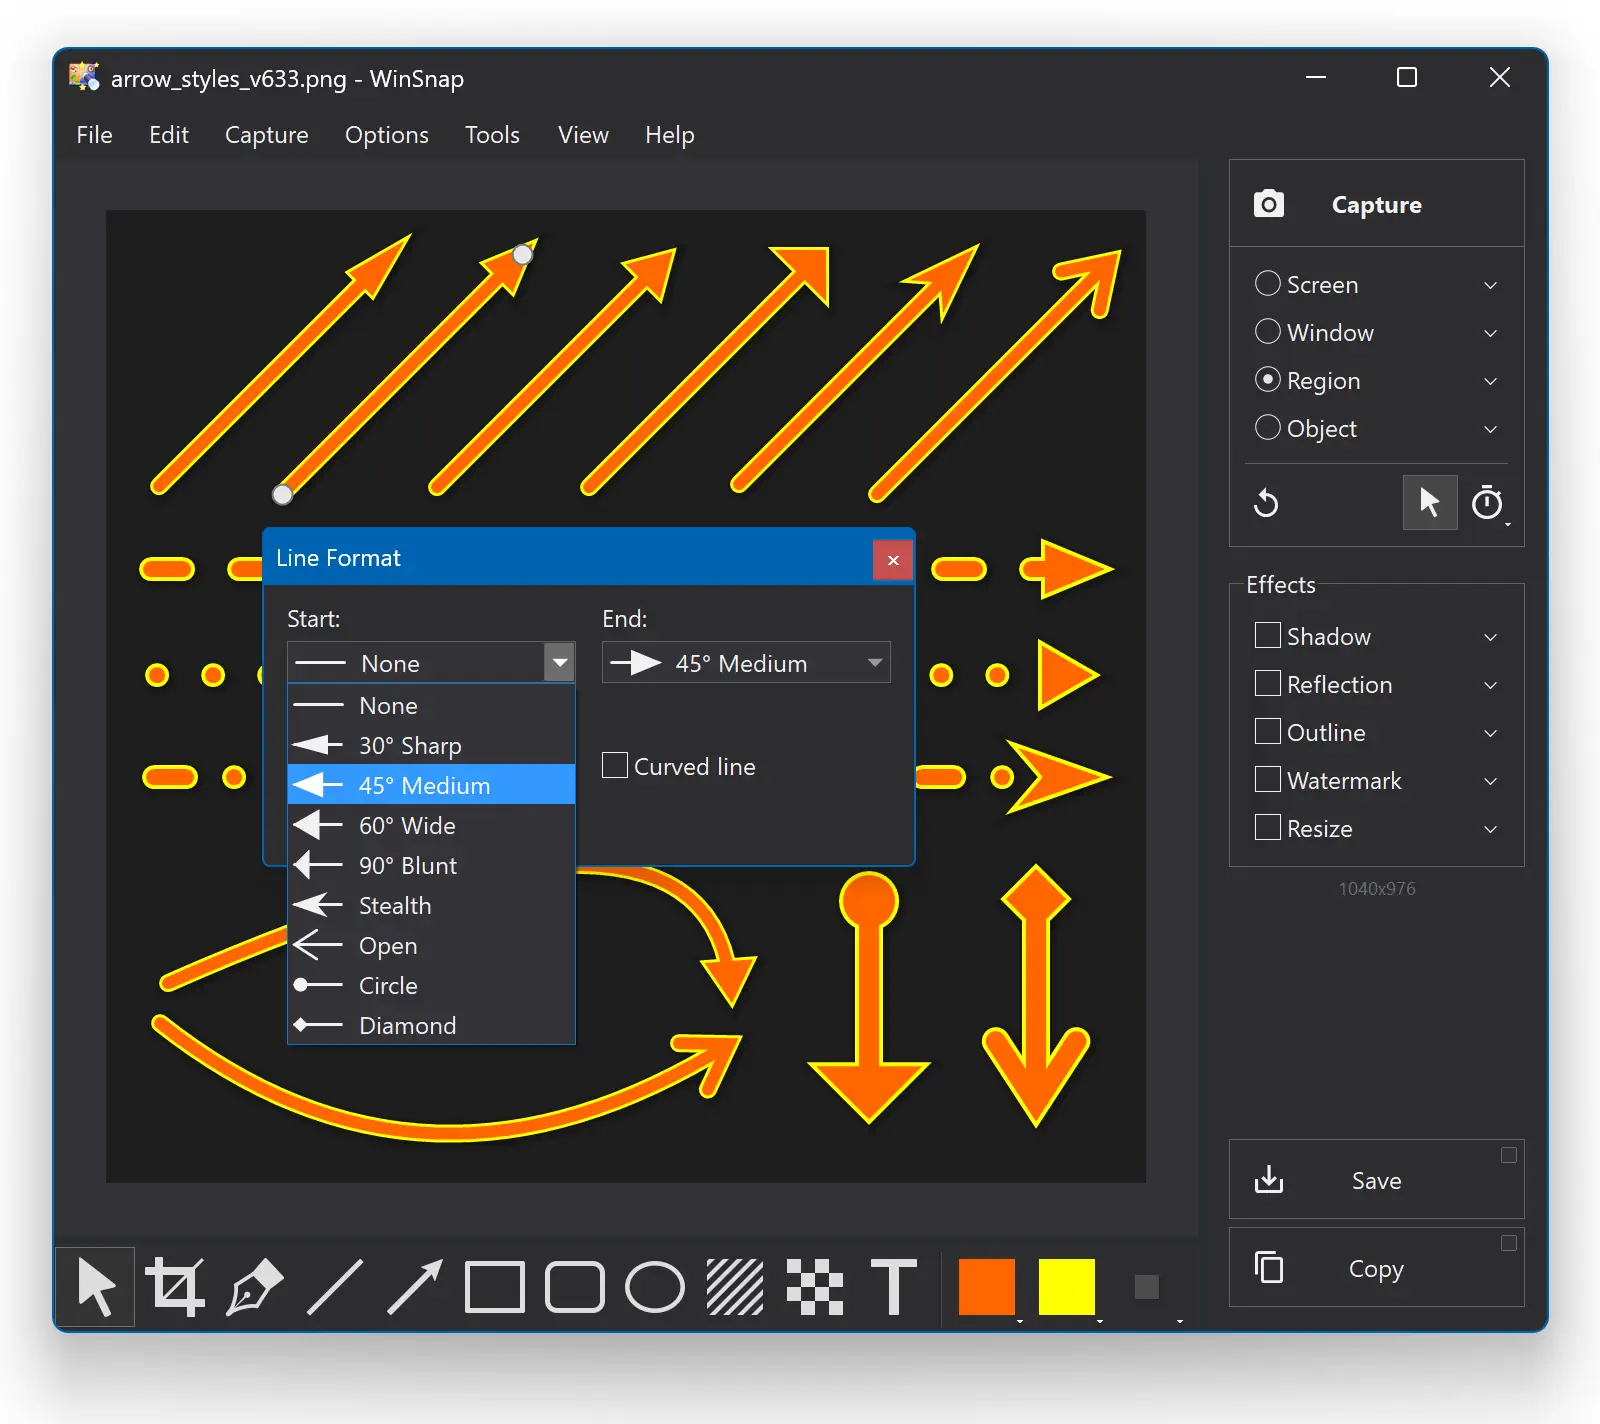Pick the small dark gray swatch
The image size is (1600, 1424).
1147,1287
